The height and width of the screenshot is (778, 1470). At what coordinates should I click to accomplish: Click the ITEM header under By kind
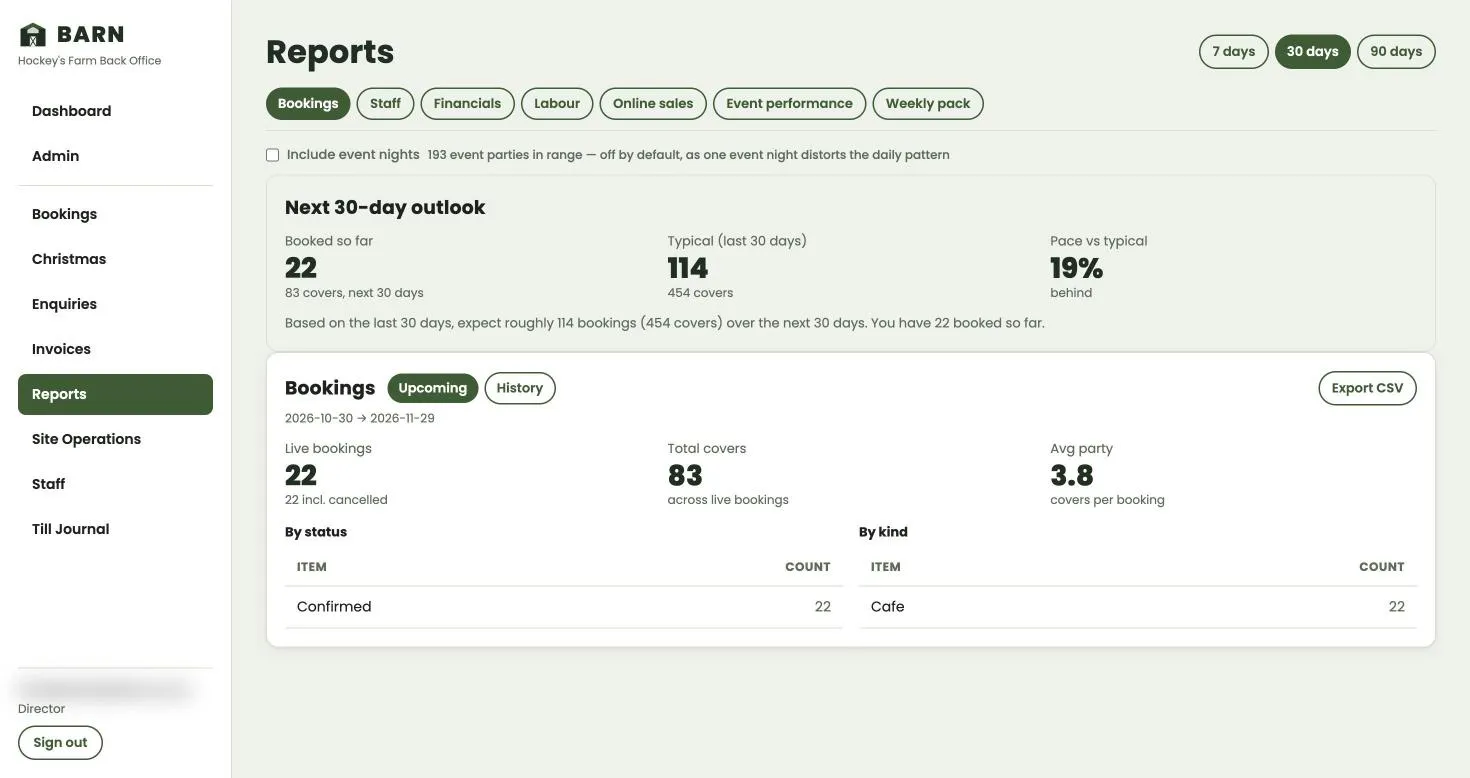click(x=886, y=567)
